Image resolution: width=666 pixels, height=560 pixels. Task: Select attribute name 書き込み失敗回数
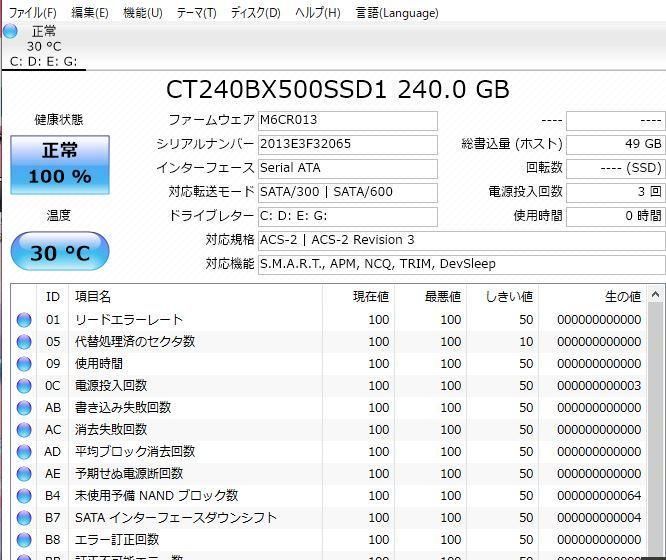click(x=123, y=408)
